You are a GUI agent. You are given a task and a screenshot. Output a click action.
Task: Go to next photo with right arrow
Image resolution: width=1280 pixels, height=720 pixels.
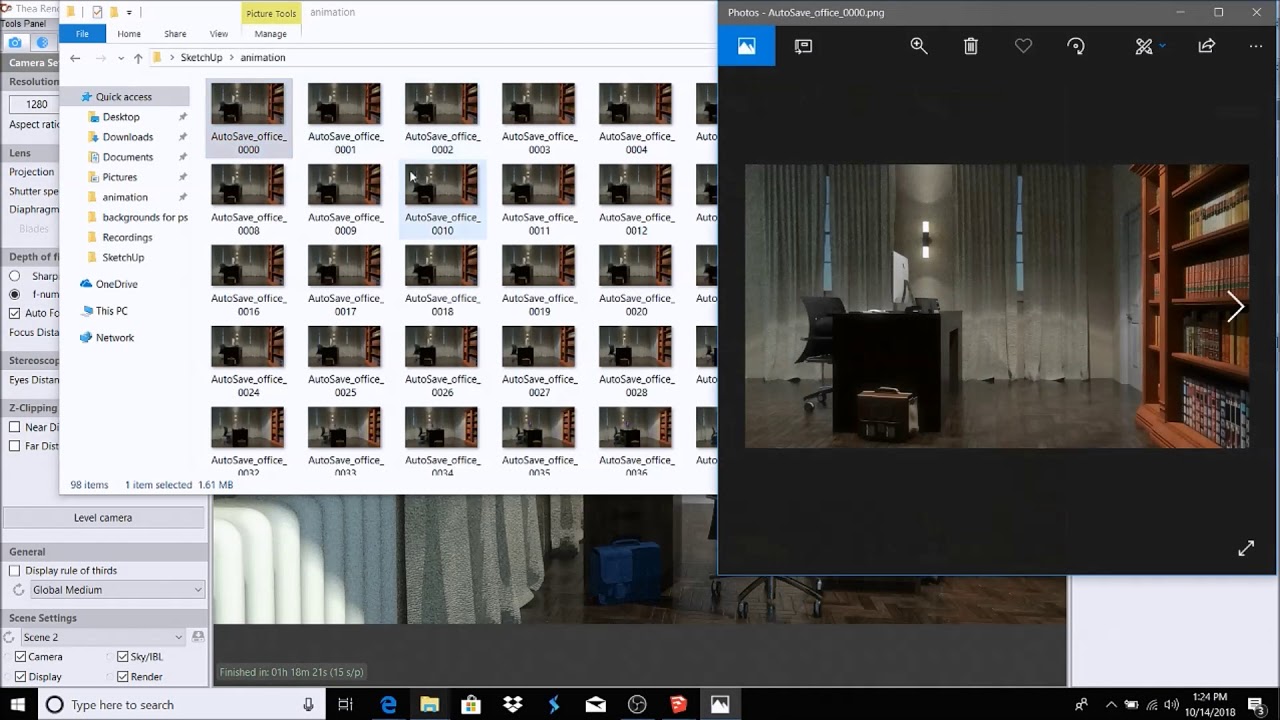[1236, 307]
